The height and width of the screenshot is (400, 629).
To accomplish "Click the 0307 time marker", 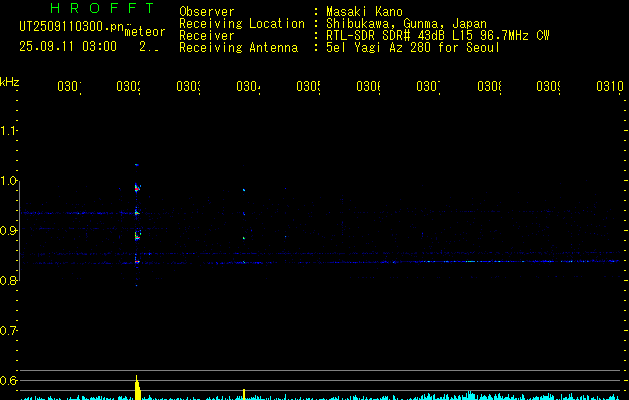I will [428, 86].
